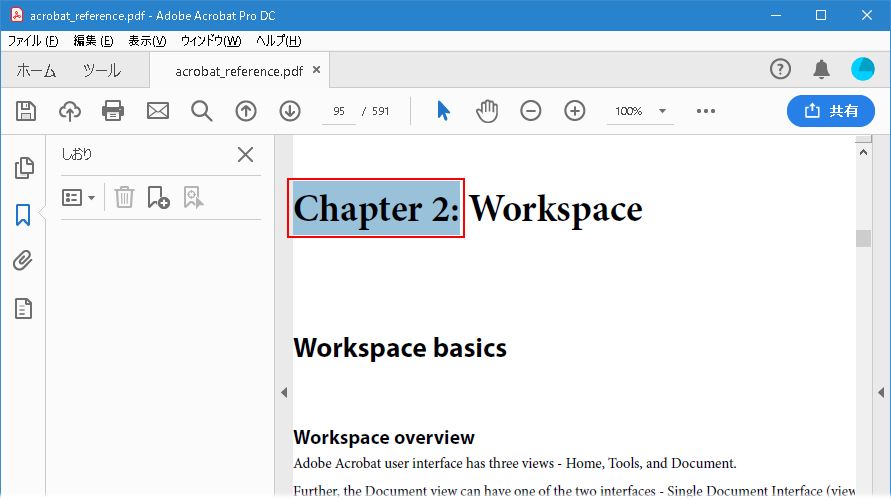The width and height of the screenshot is (891, 500).
Task: Collapse the left navigation pane arrow
Action: click(284, 392)
